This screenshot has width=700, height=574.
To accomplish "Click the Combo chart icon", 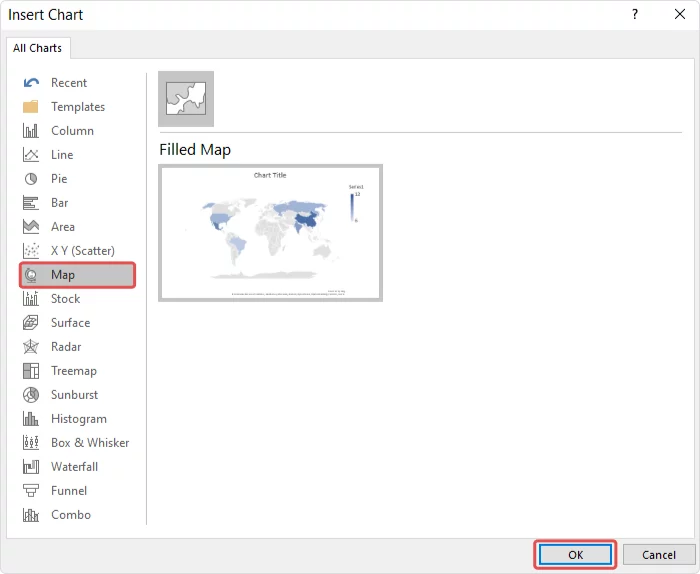I will click(x=31, y=515).
